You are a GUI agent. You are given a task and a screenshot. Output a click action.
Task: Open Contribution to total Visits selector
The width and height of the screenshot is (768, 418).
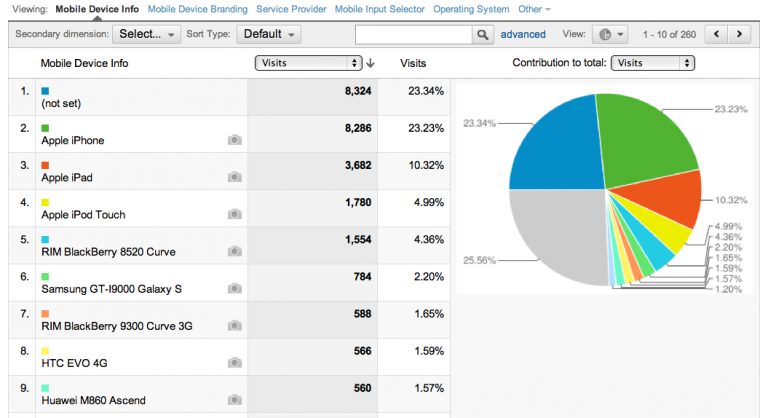coord(652,63)
